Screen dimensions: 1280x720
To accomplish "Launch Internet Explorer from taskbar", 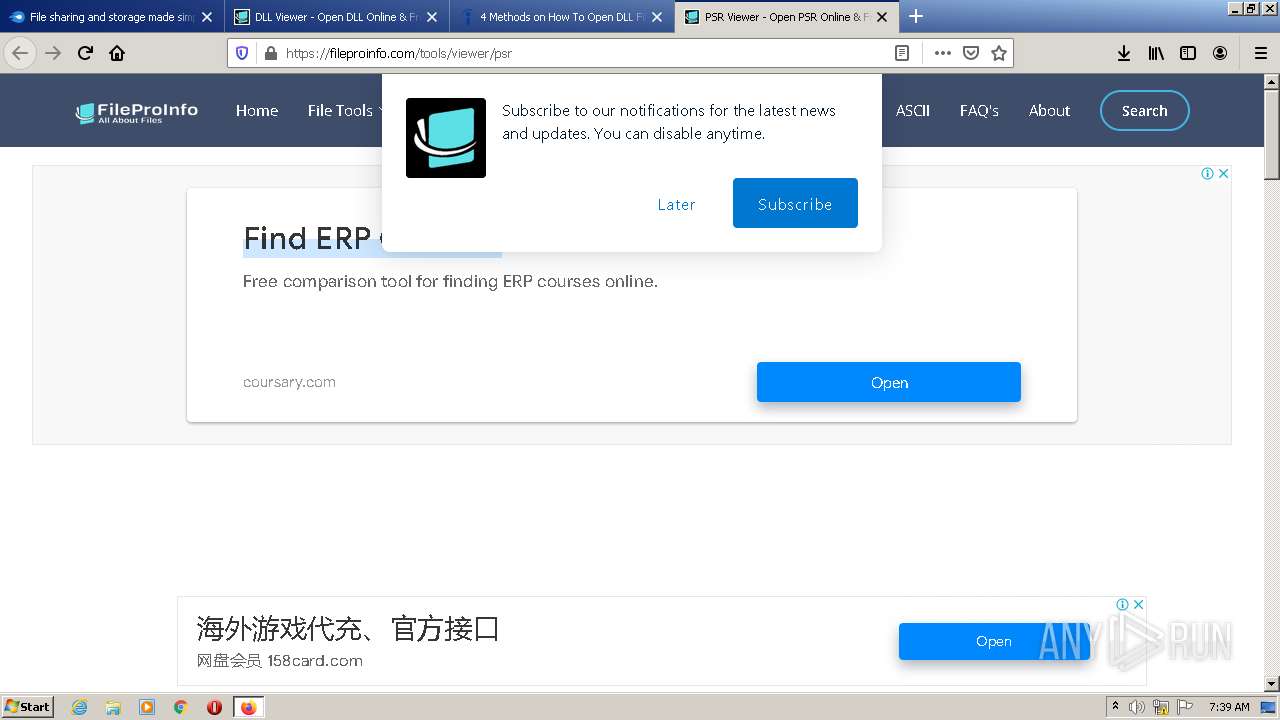I will (x=80, y=707).
